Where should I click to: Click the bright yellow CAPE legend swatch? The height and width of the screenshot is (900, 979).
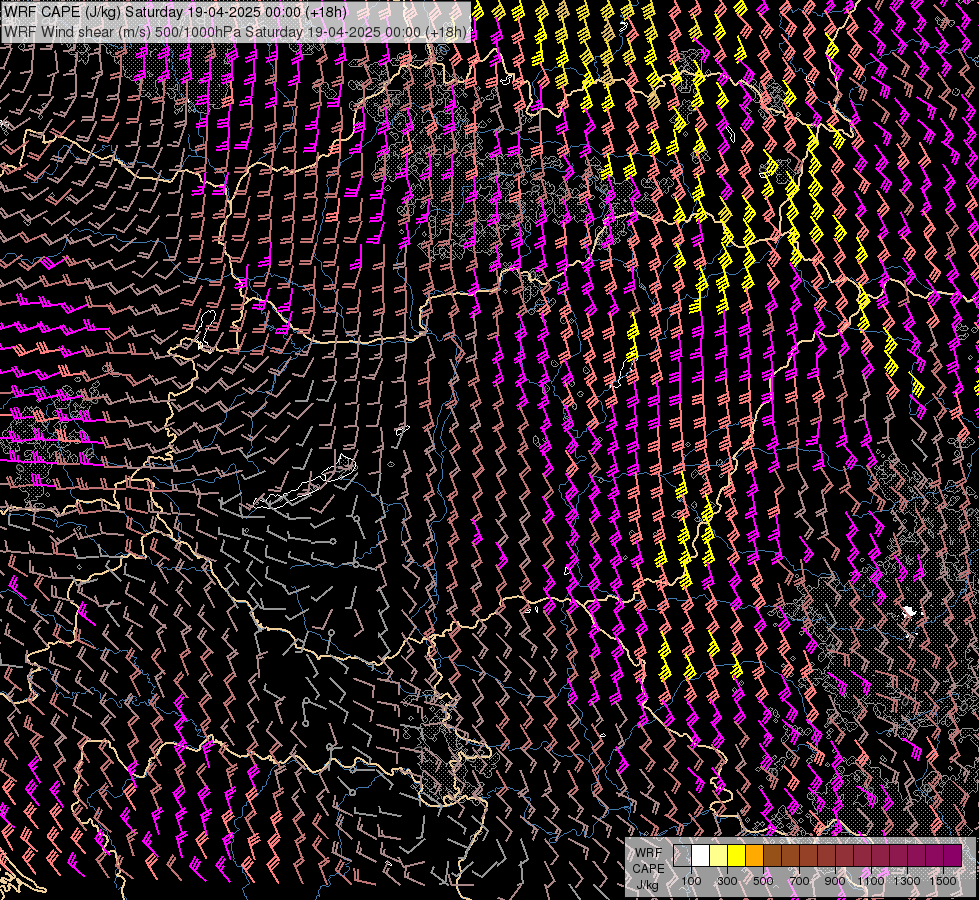pos(737,855)
